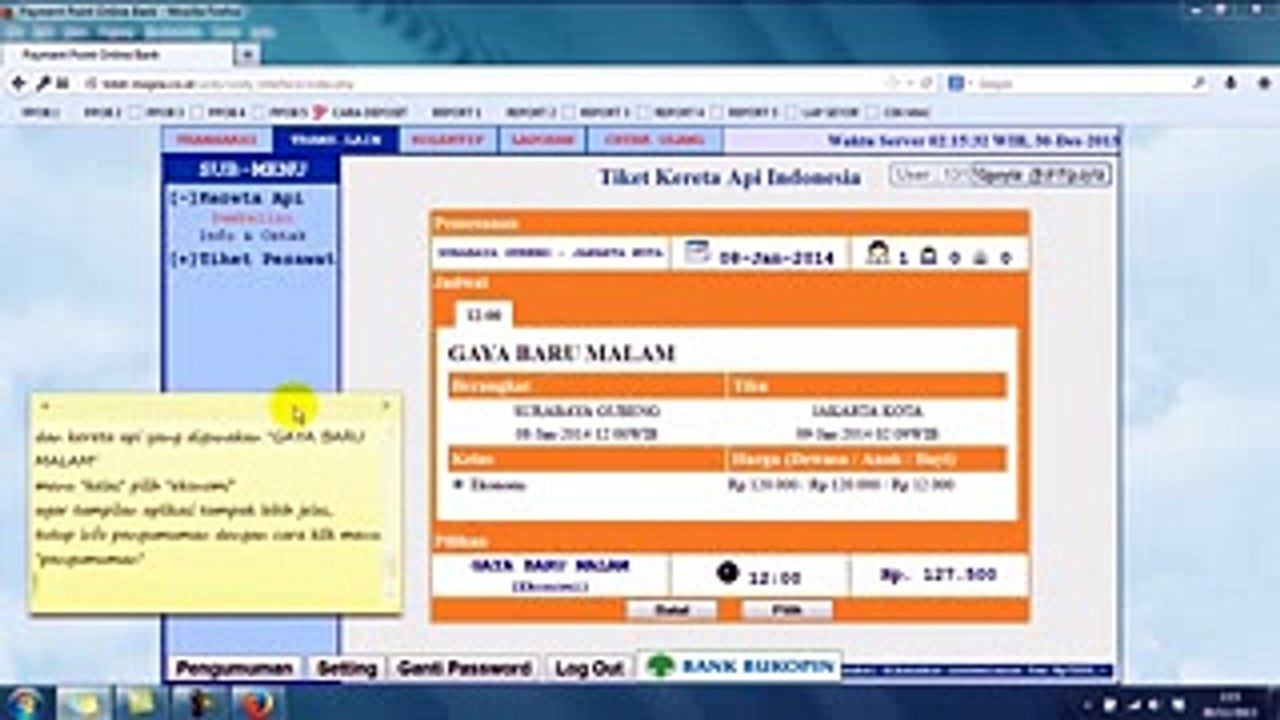The height and width of the screenshot is (720, 1280).
Task: Close the yellow sticky note
Action: tap(386, 406)
